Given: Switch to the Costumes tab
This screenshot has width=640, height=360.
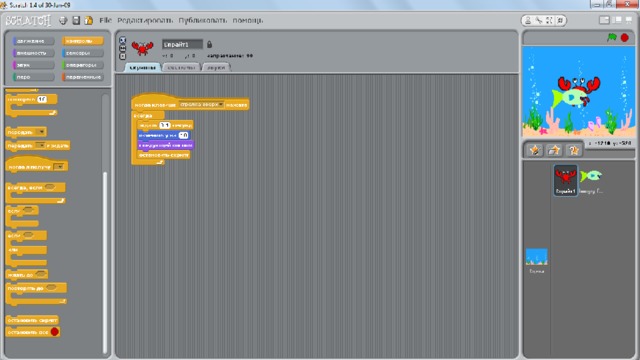Looking at the screenshot, I should pos(181,67).
